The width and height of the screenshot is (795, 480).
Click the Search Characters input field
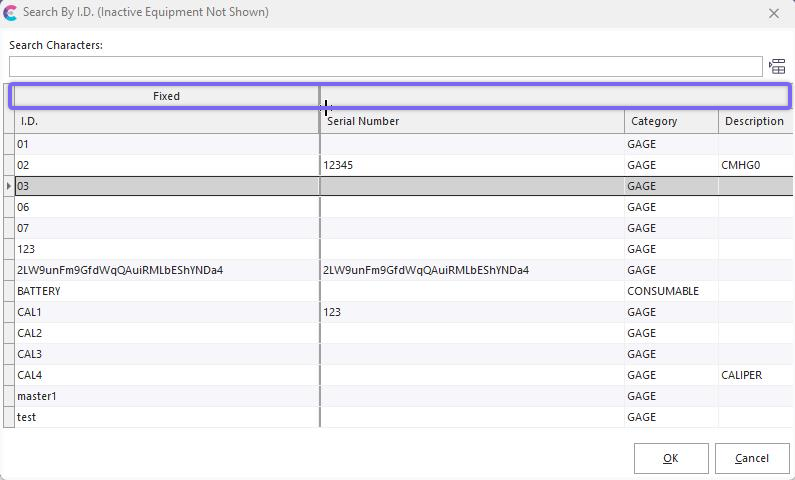coord(385,66)
